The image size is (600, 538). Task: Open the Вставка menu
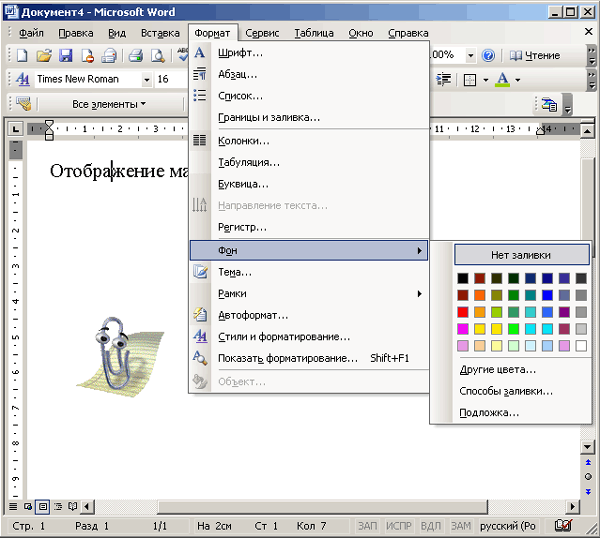160,33
